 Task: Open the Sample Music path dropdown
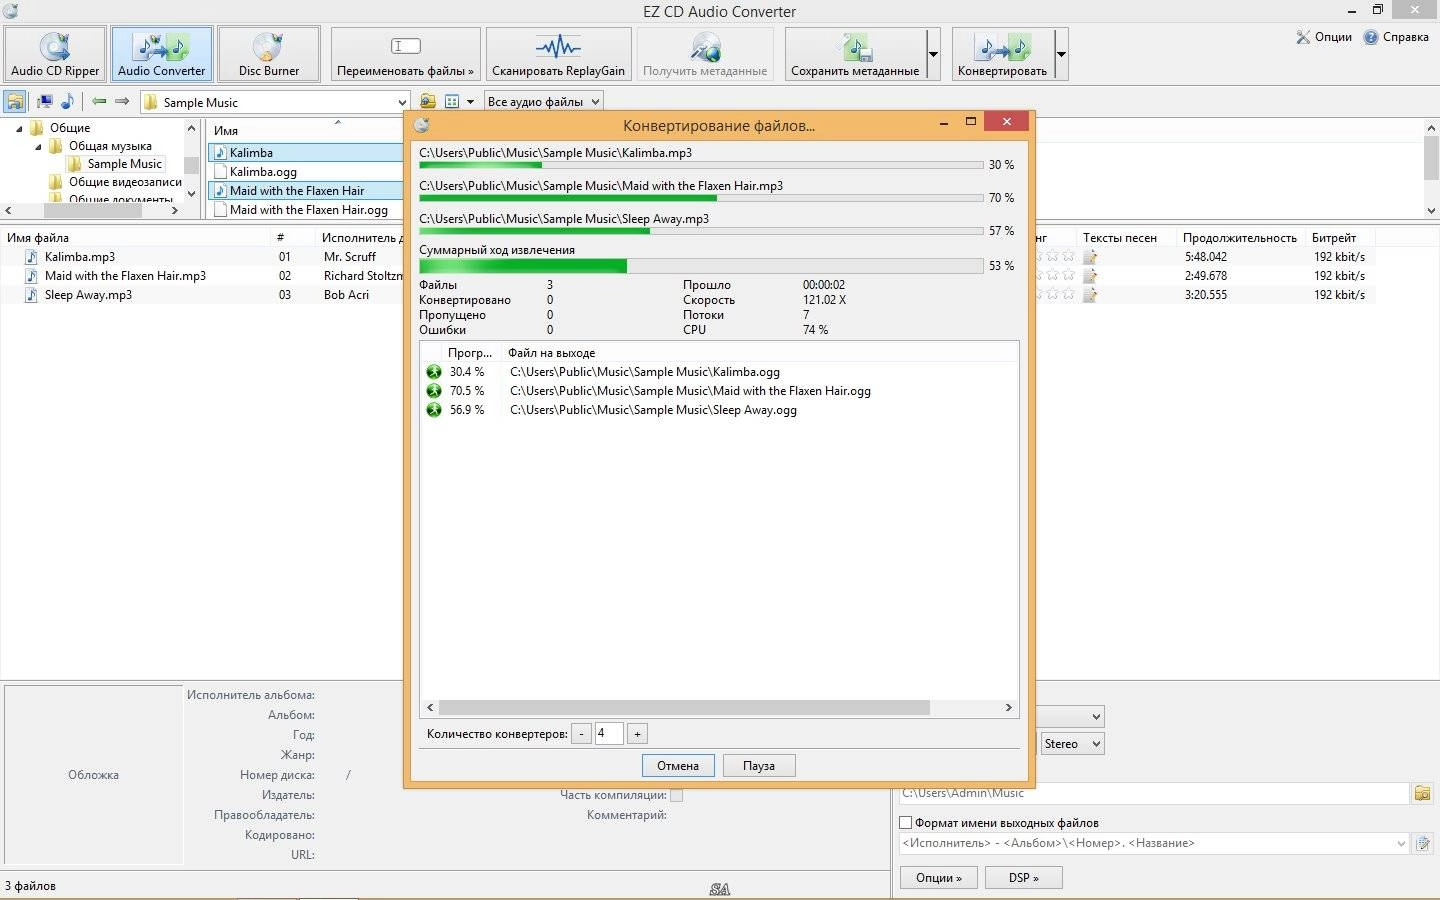(x=402, y=102)
